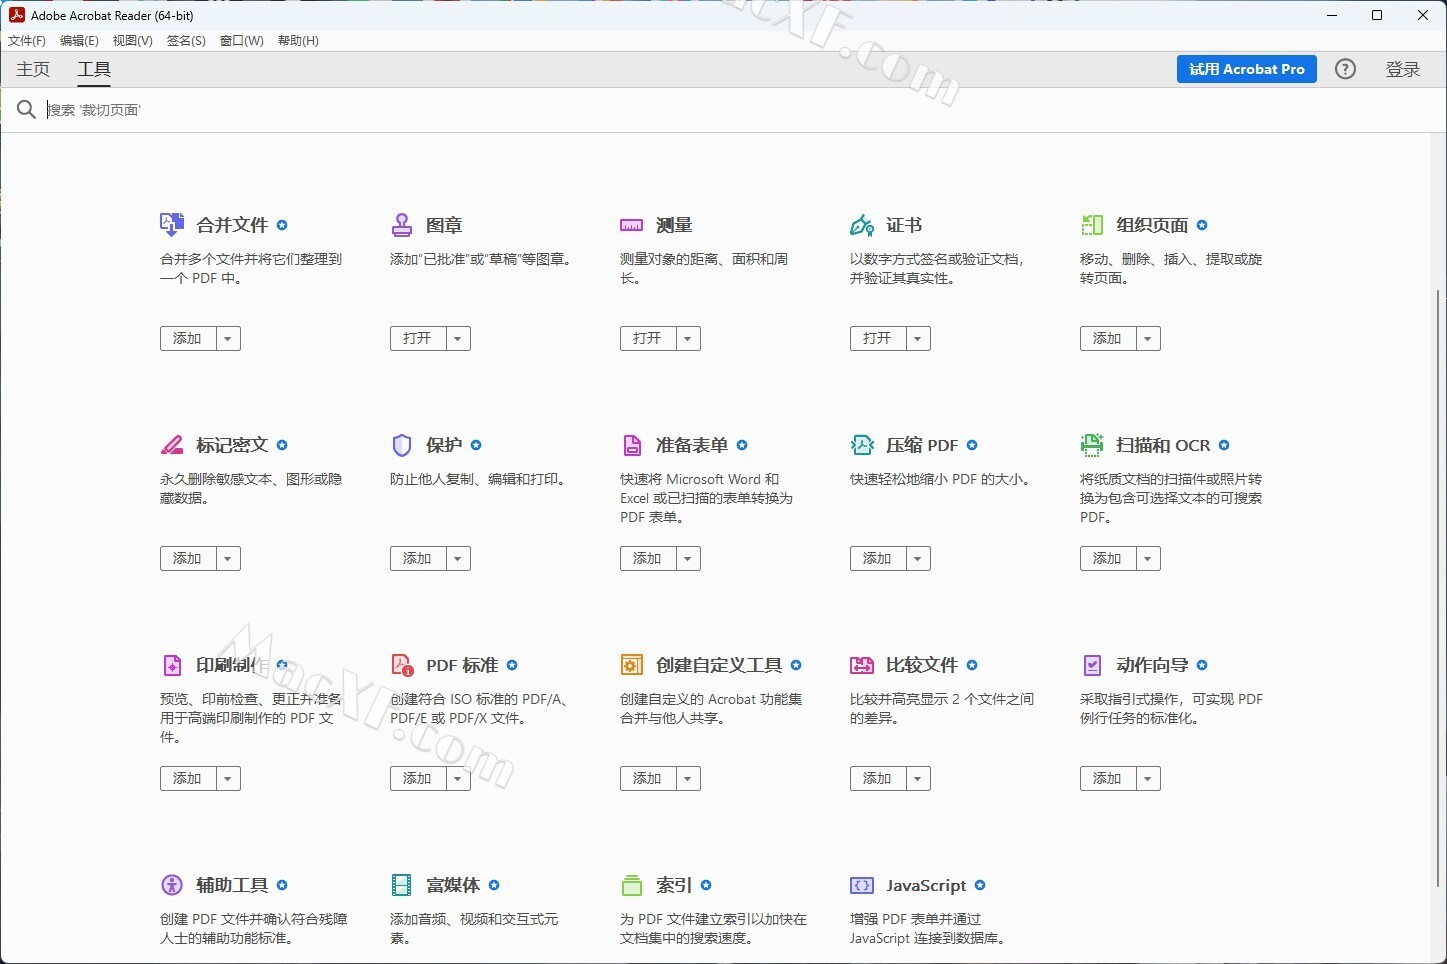Open the help question mark icon
This screenshot has height=964, width=1447.
[1346, 69]
